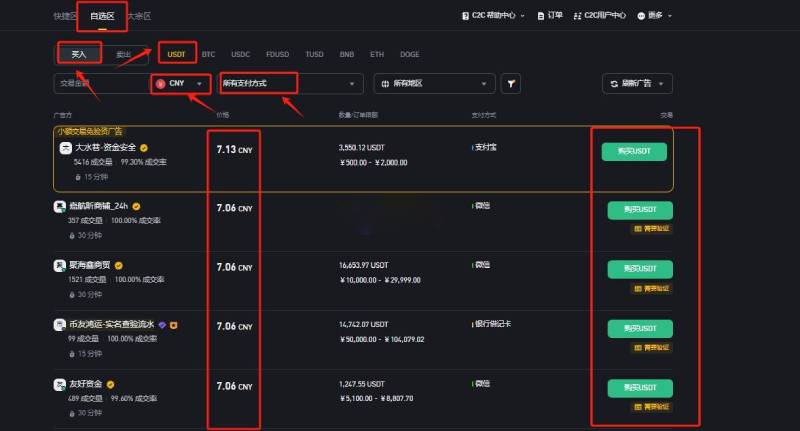This screenshot has width=800, height=431.
Task: Click 友好资金 merchant avatar
Action: coord(60,384)
